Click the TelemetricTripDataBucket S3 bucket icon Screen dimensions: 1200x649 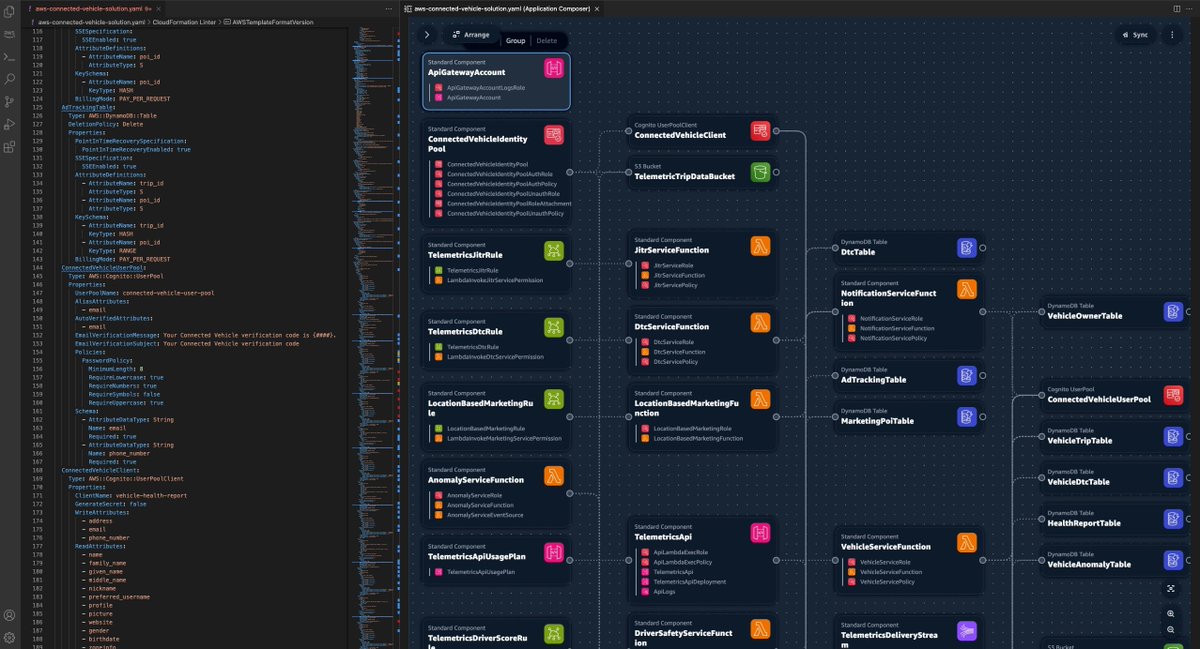(761, 172)
